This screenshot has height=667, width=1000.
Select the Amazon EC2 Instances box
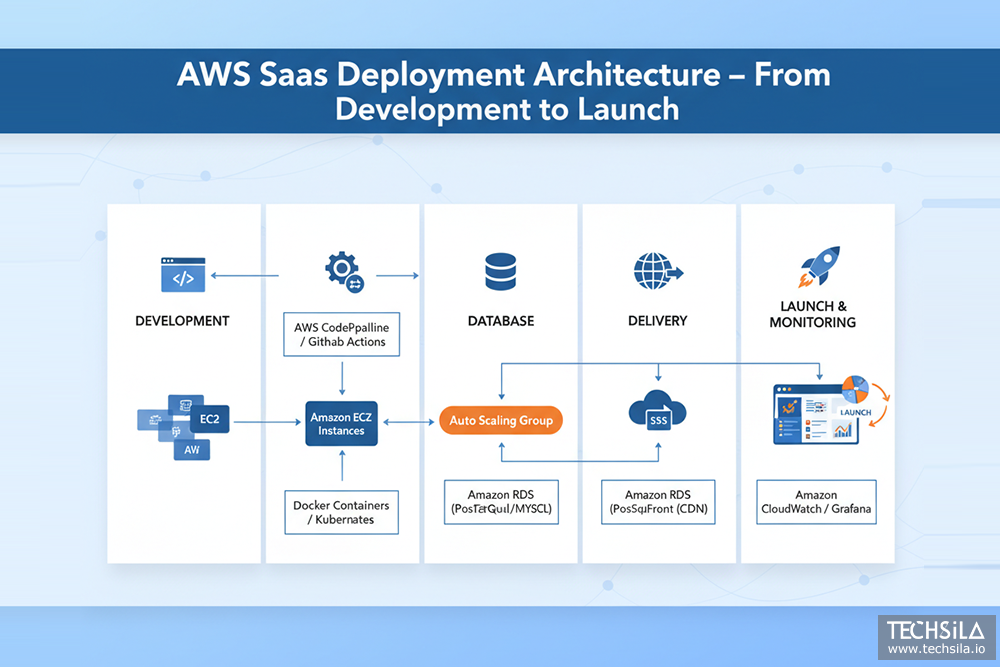(342, 422)
